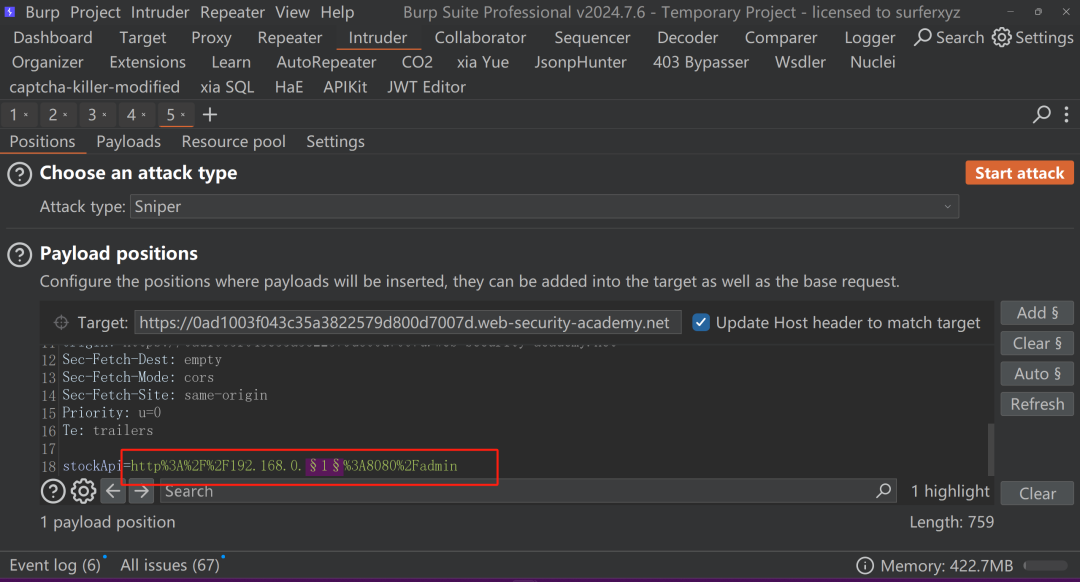The width and height of the screenshot is (1080, 582).
Task: Click the Refresh button
Action: click(x=1037, y=404)
